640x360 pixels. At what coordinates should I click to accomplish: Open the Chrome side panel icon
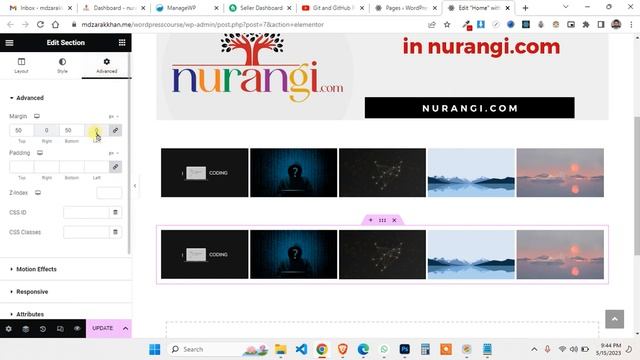click(601, 24)
